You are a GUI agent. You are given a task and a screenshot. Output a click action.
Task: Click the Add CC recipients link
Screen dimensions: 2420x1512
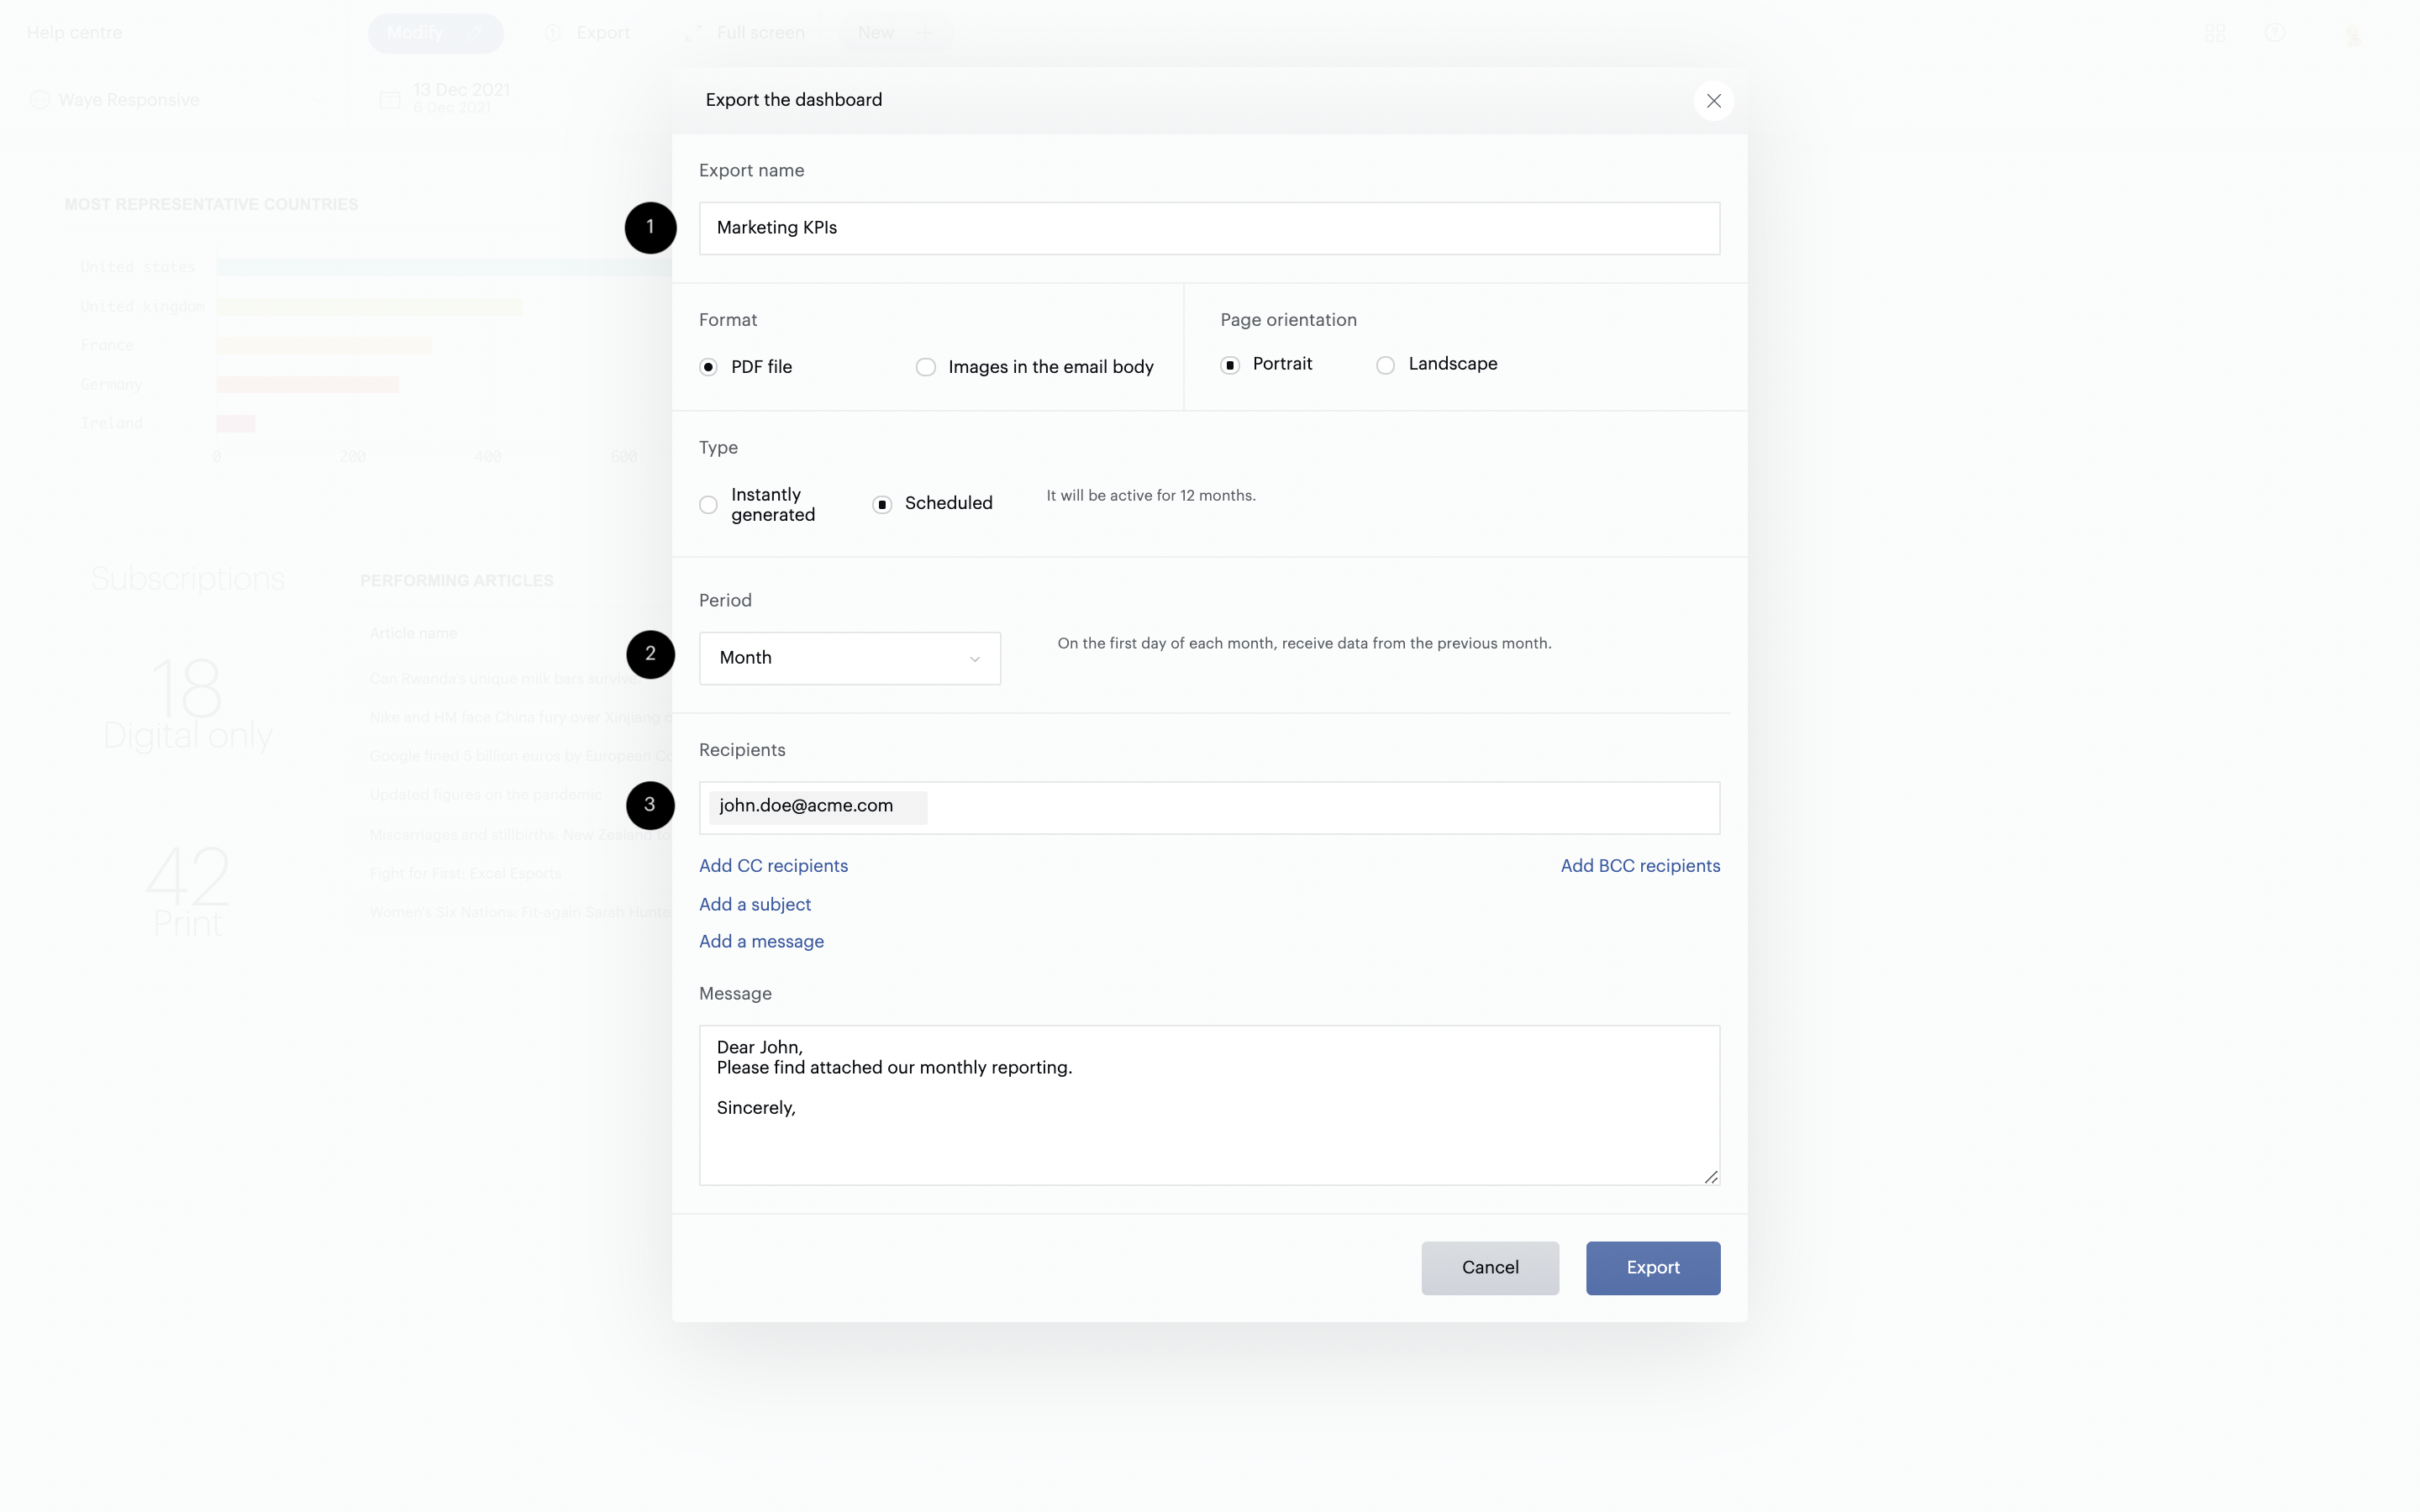773,865
